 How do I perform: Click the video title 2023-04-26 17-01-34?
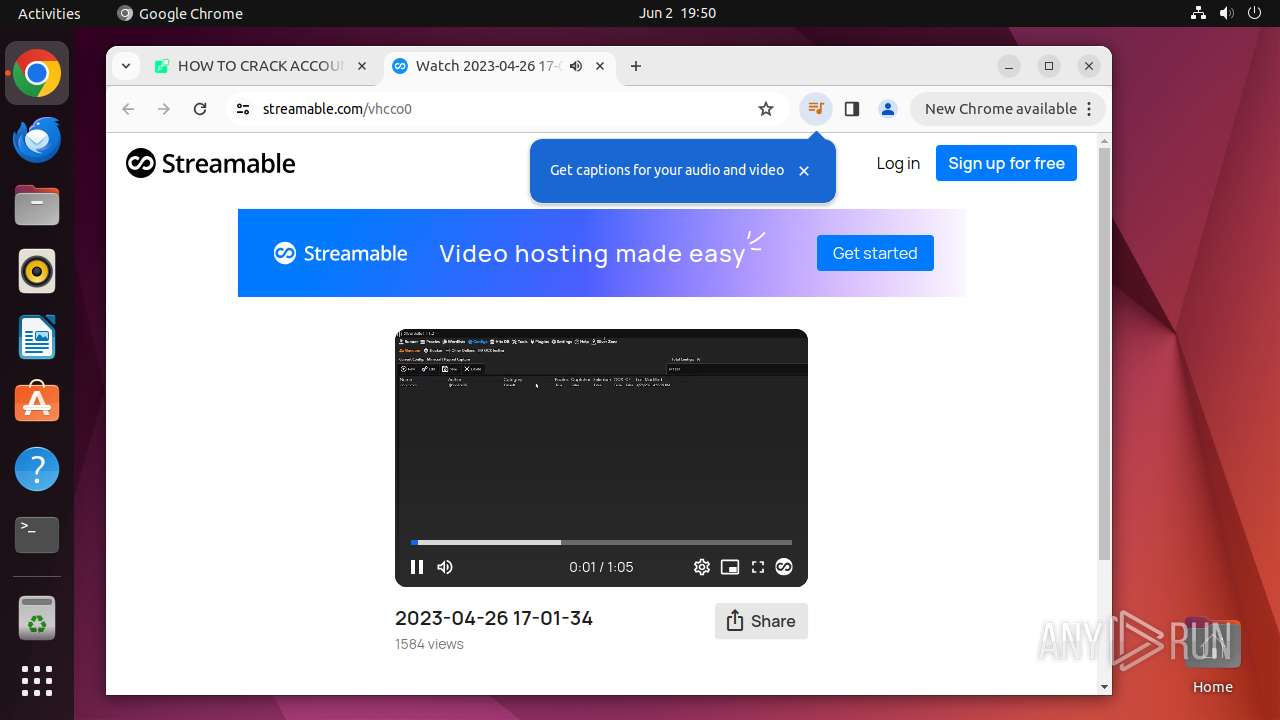pos(494,618)
